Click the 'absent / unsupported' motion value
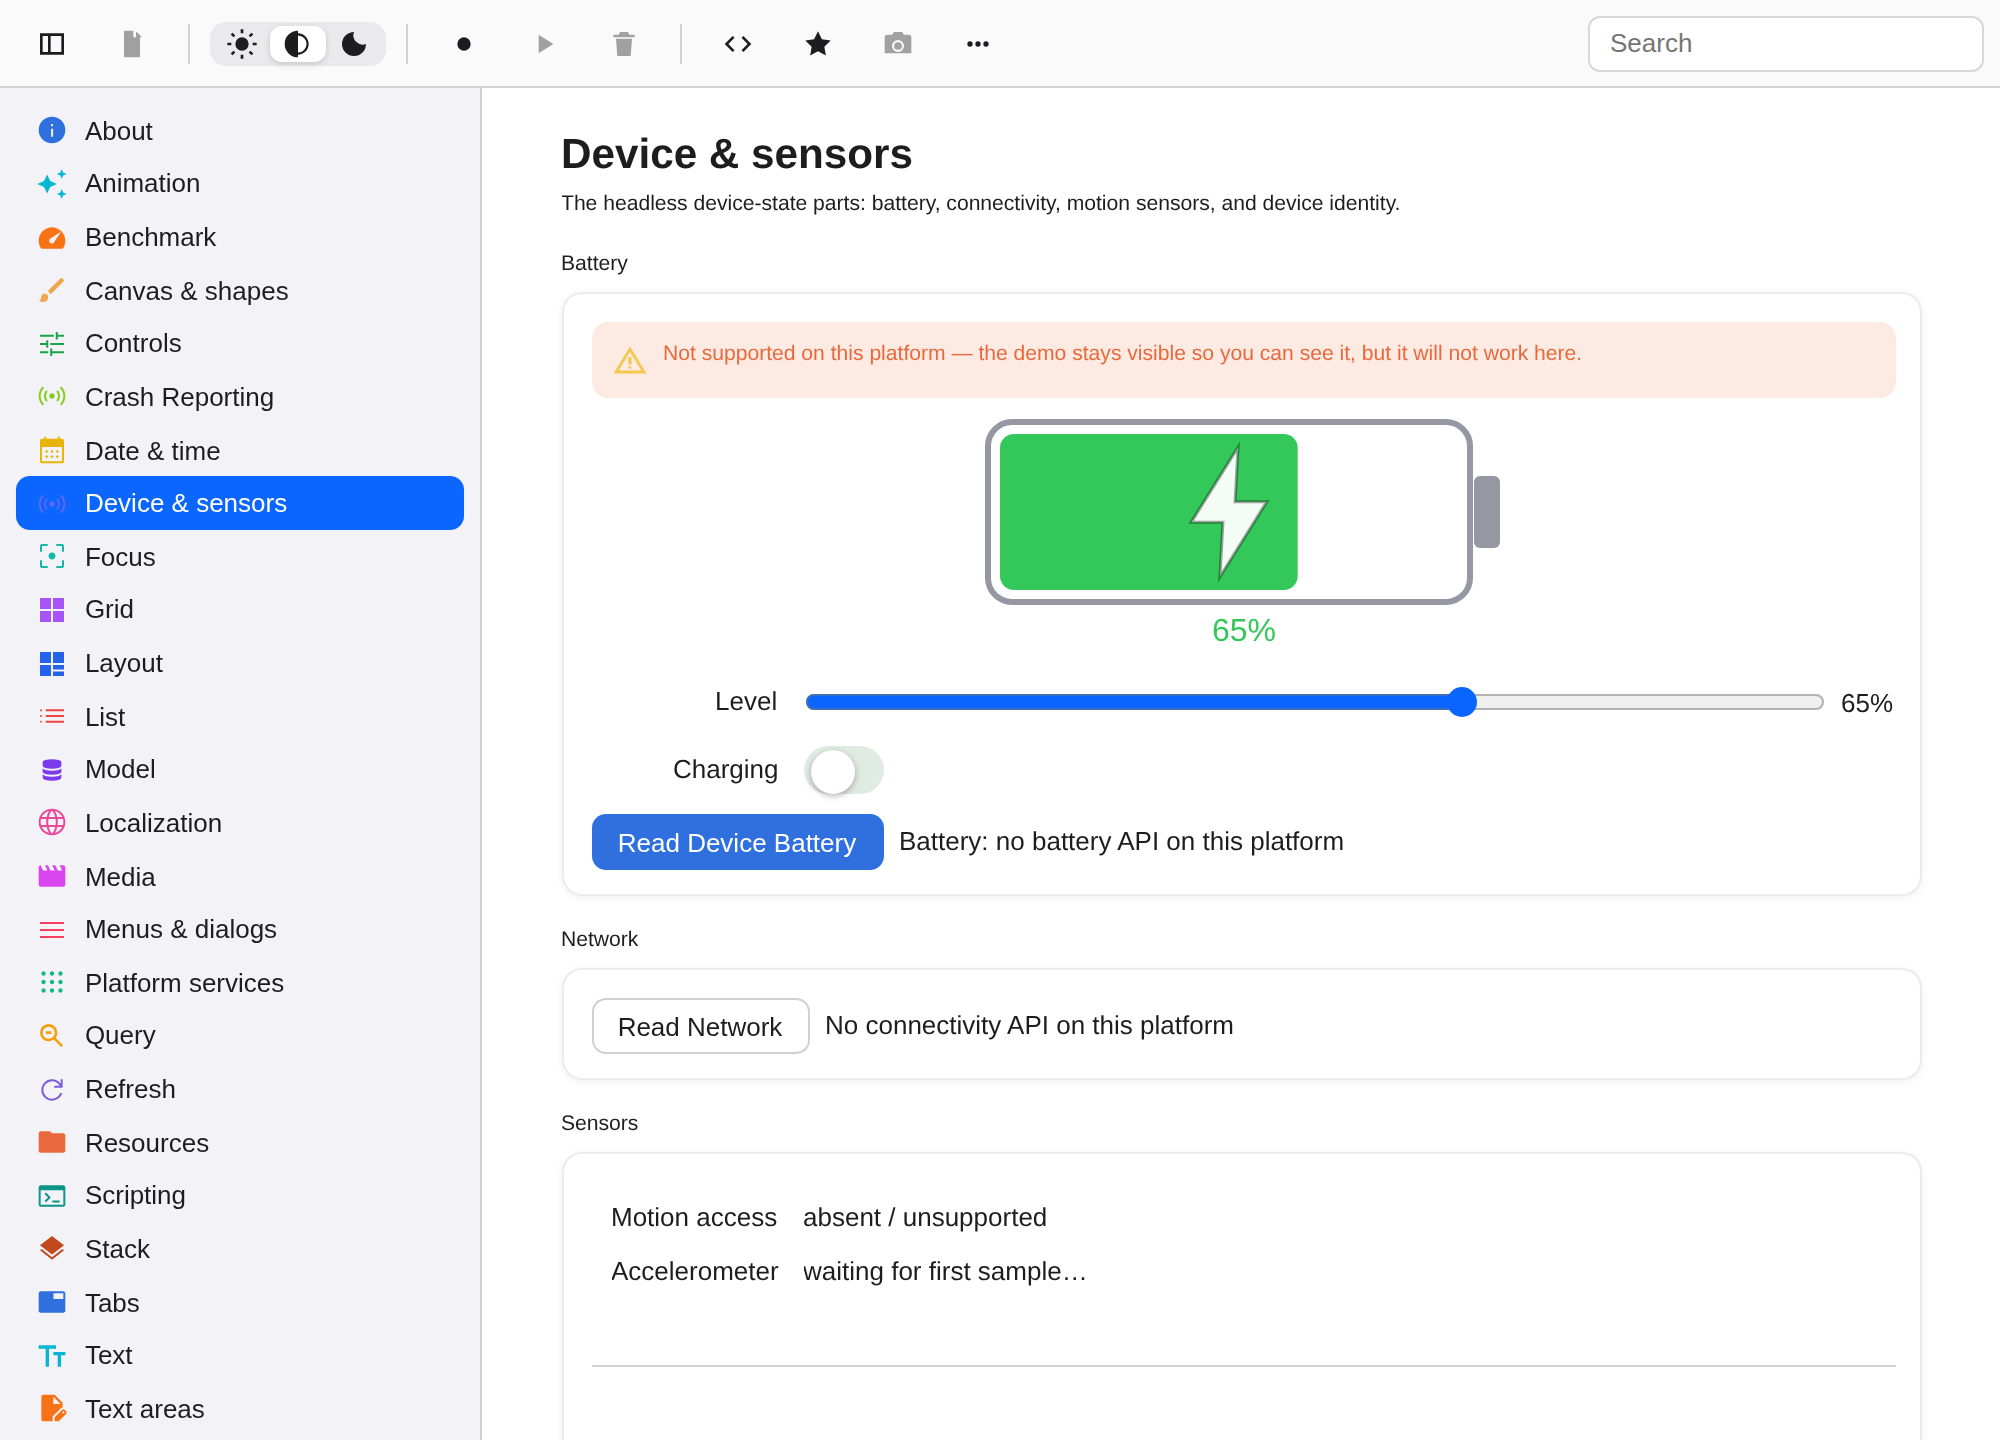Image resolution: width=2000 pixels, height=1440 pixels. pos(924,1217)
